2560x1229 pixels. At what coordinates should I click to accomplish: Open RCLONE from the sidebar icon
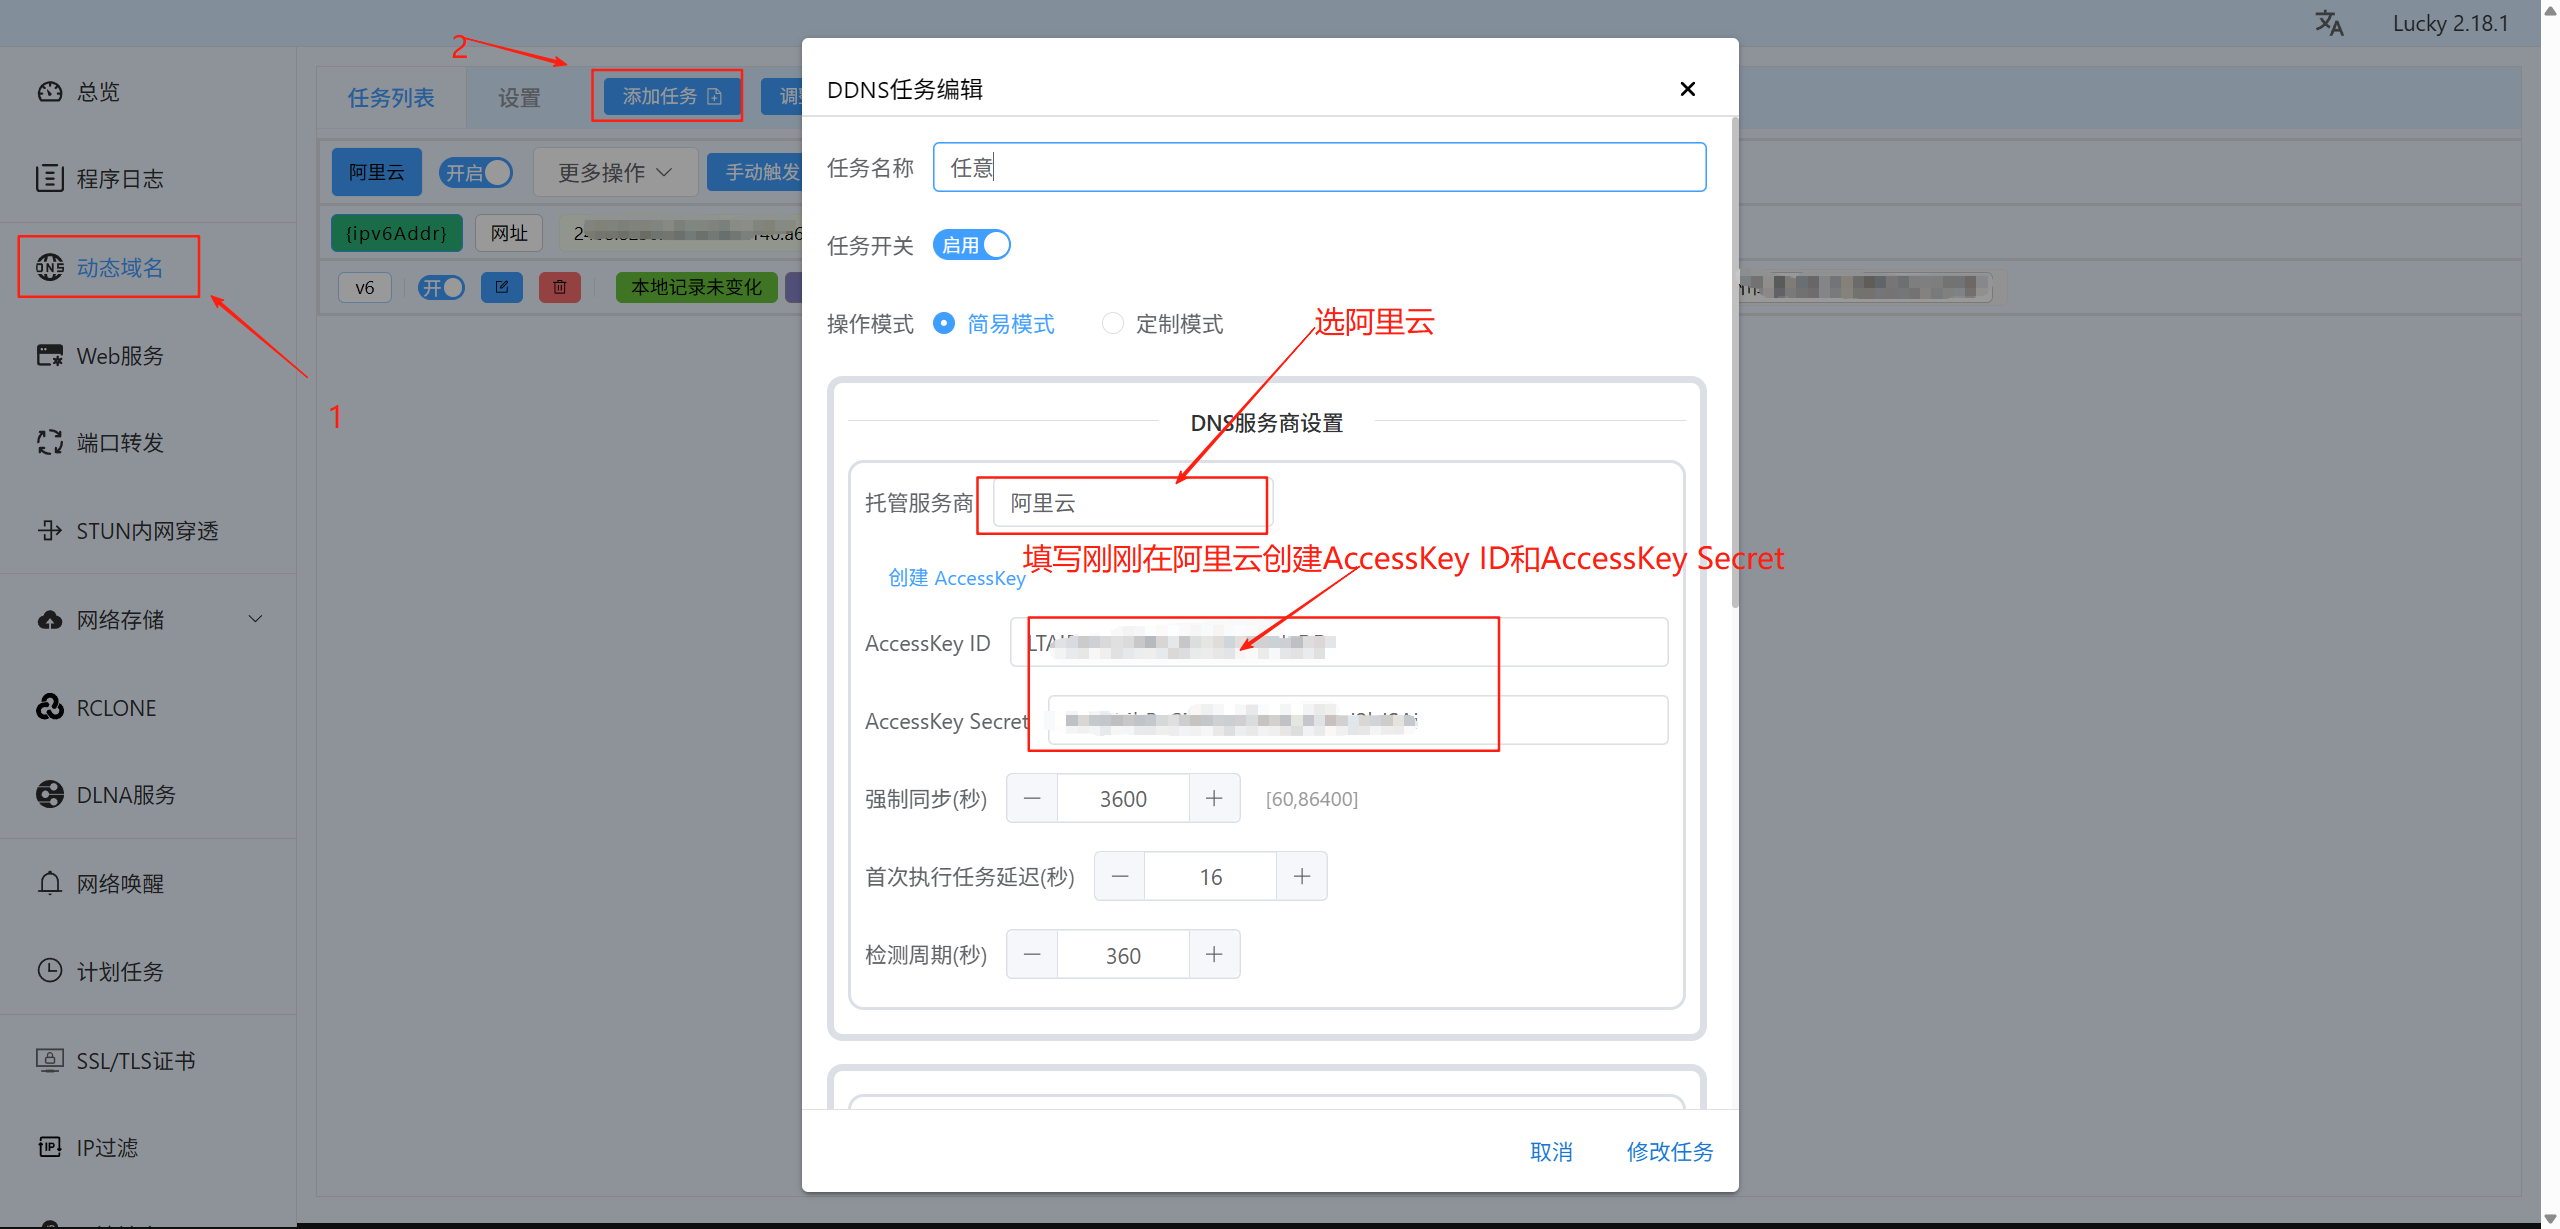[x=50, y=708]
